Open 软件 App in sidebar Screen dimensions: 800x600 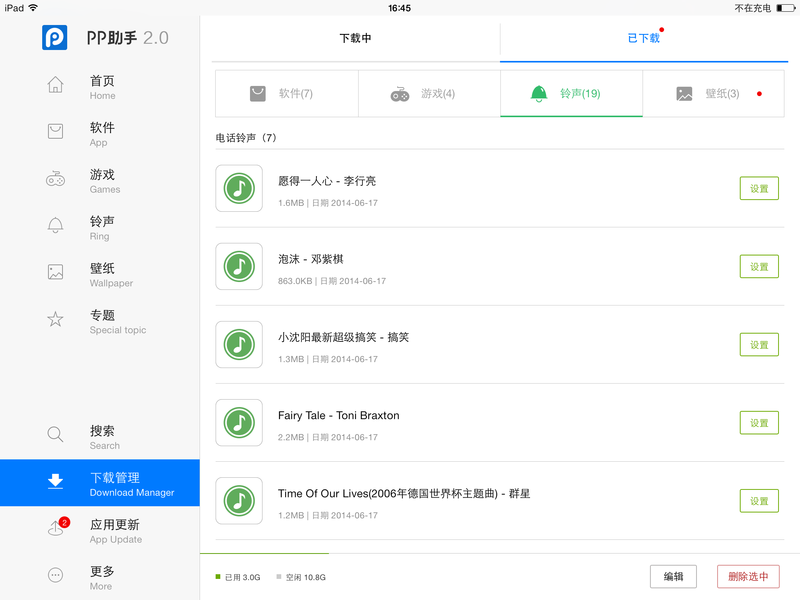pyautogui.click(x=100, y=134)
